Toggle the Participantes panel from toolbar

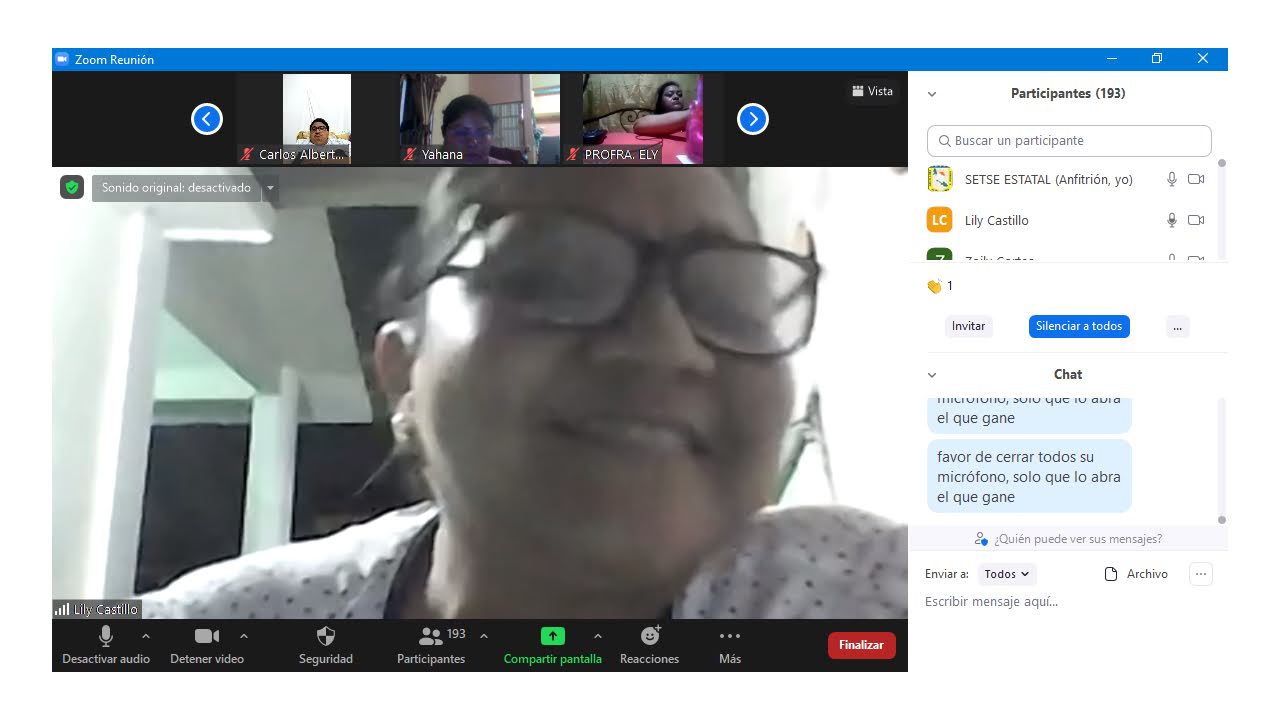pyautogui.click(x=431, y=645)
